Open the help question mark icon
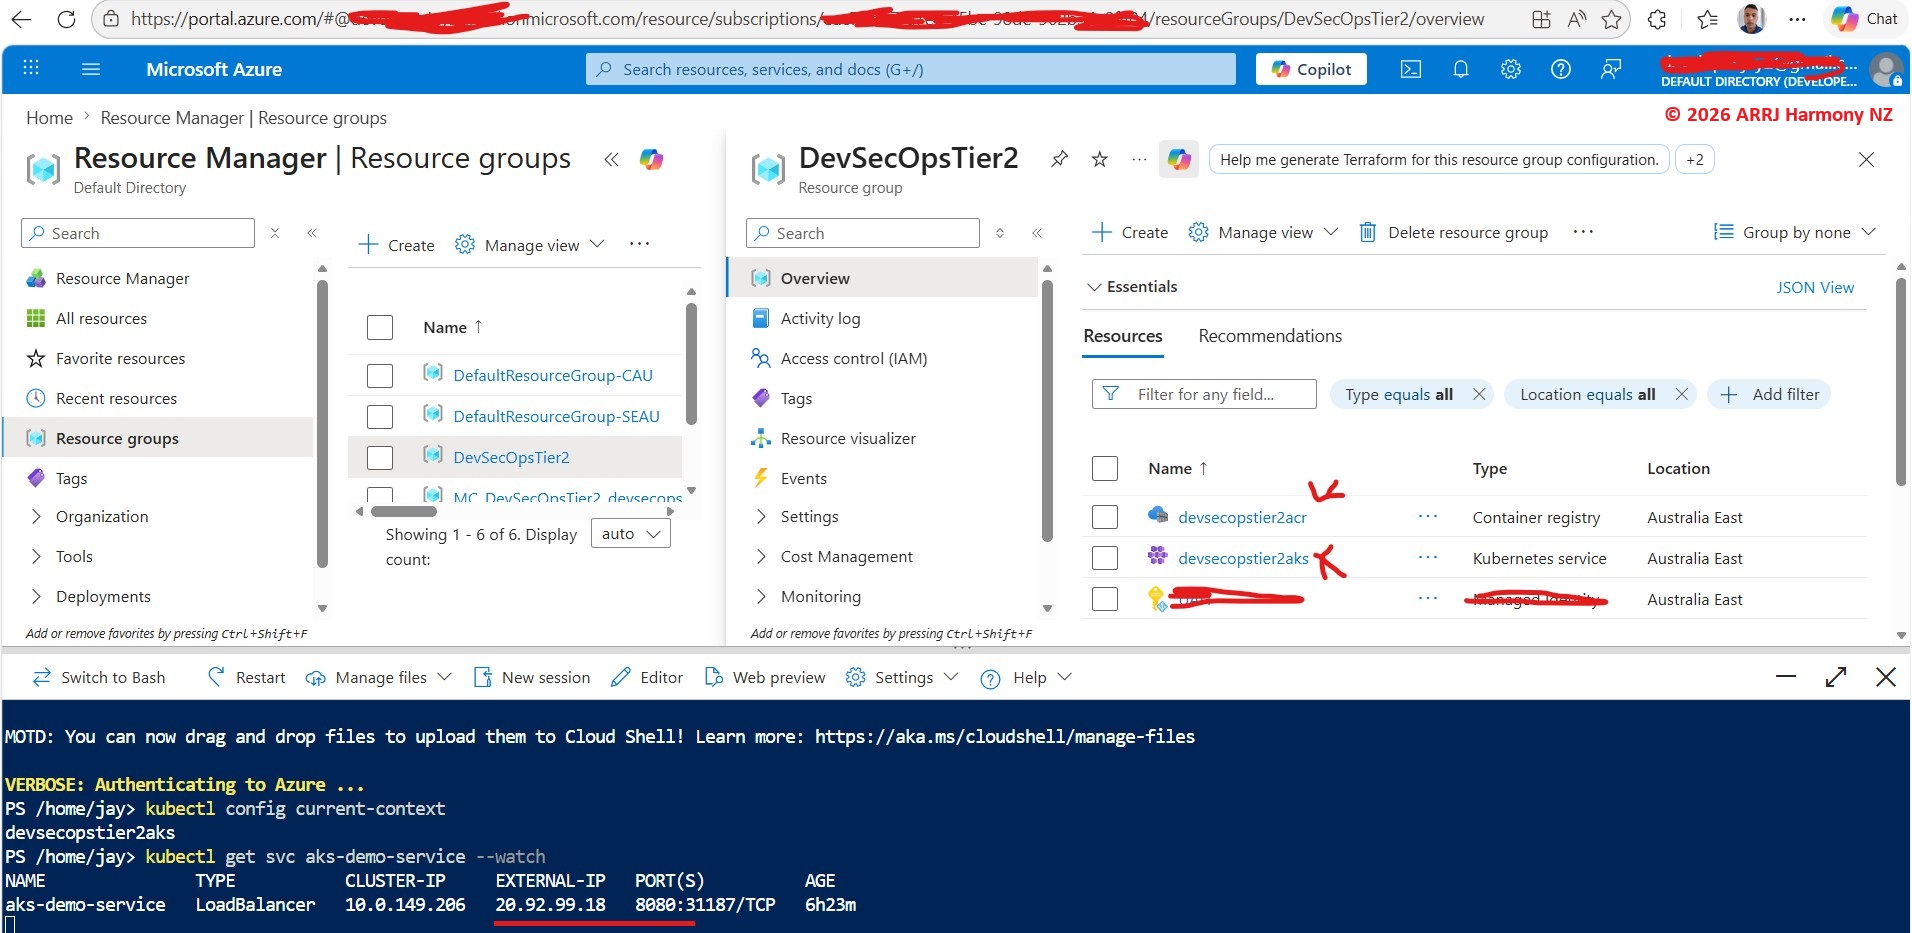This screenshot has height=933, width=1912. click(1561, 69)
